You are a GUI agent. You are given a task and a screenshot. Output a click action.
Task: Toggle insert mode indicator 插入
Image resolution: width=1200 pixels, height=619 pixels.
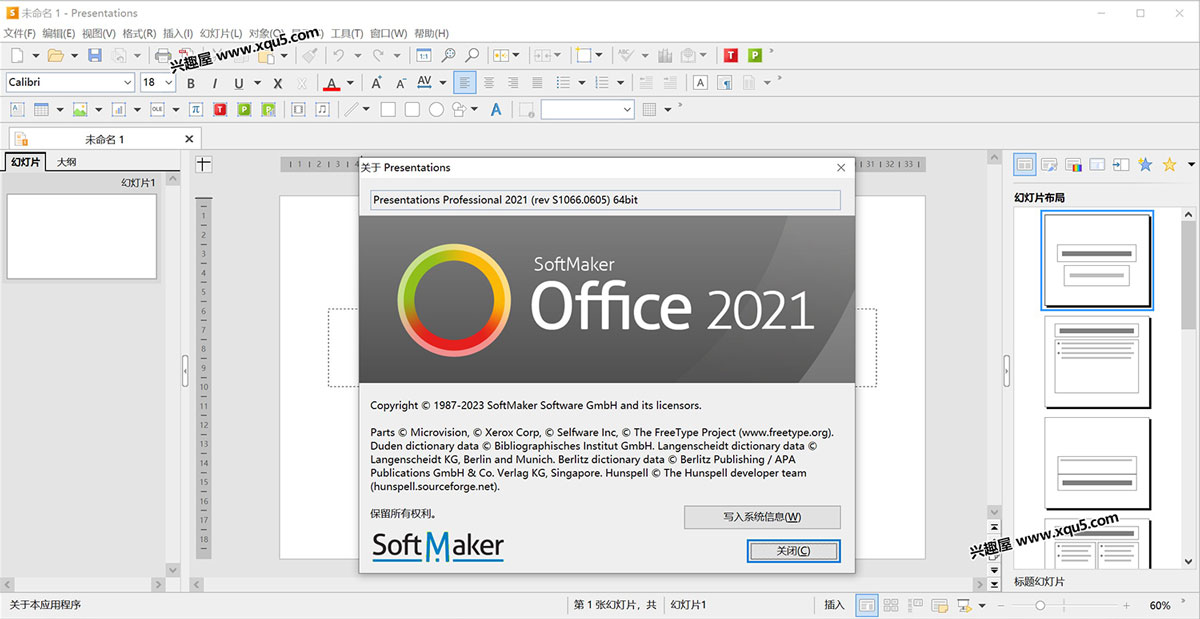click(x=834, y=605)
